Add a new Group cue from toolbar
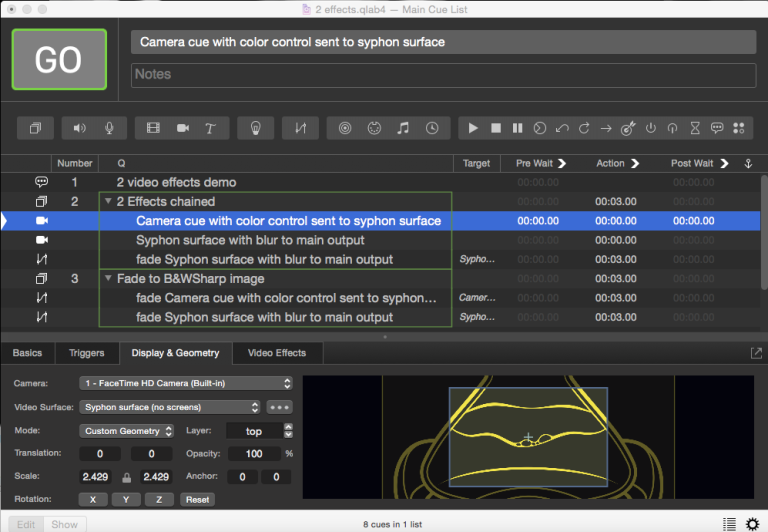The width and height of the screenshot is (768, 532). tap(36, 128)
